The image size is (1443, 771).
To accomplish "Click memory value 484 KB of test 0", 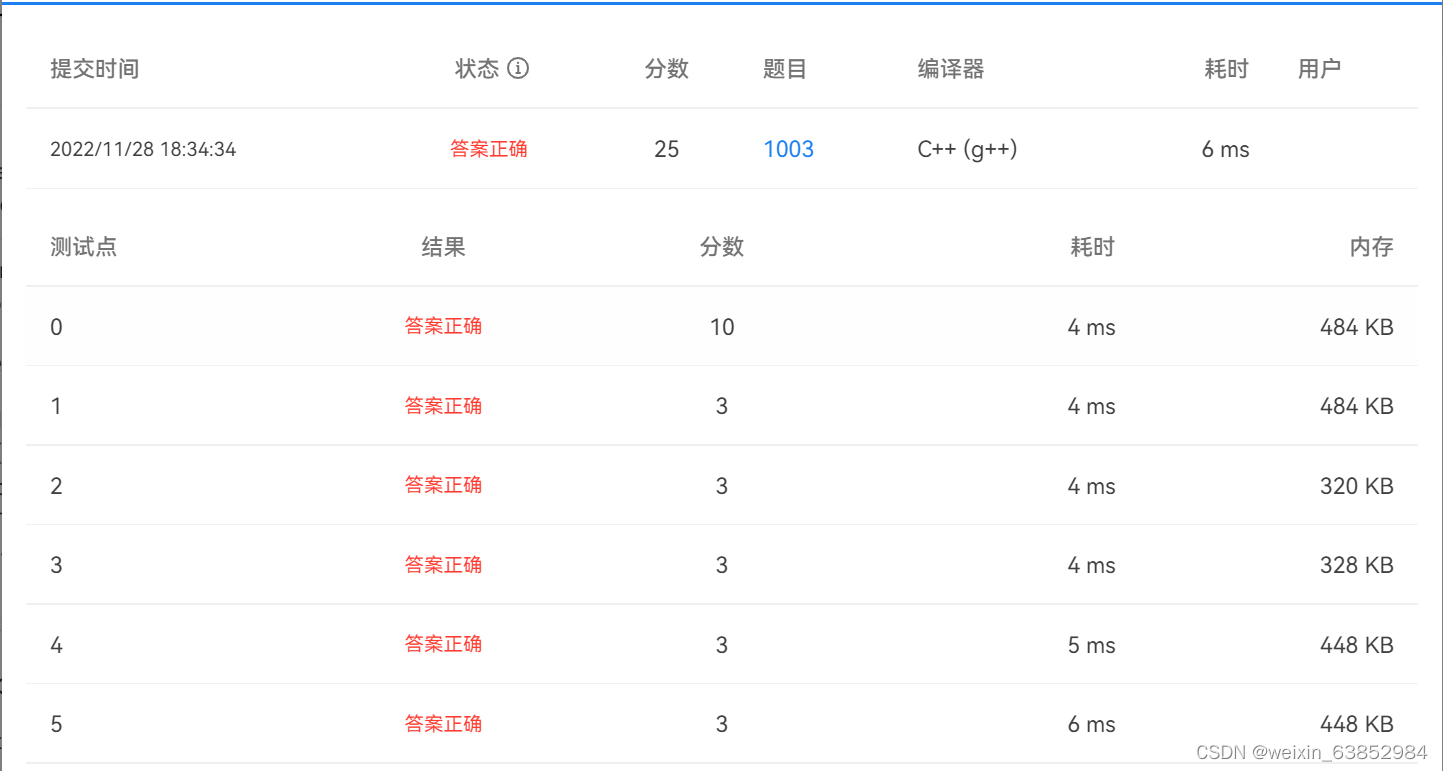I will 1357,326.
